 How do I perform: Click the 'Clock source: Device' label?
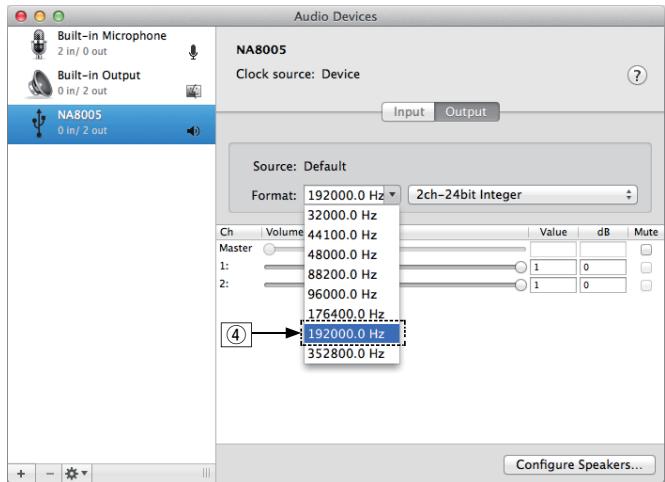point(298,74)
